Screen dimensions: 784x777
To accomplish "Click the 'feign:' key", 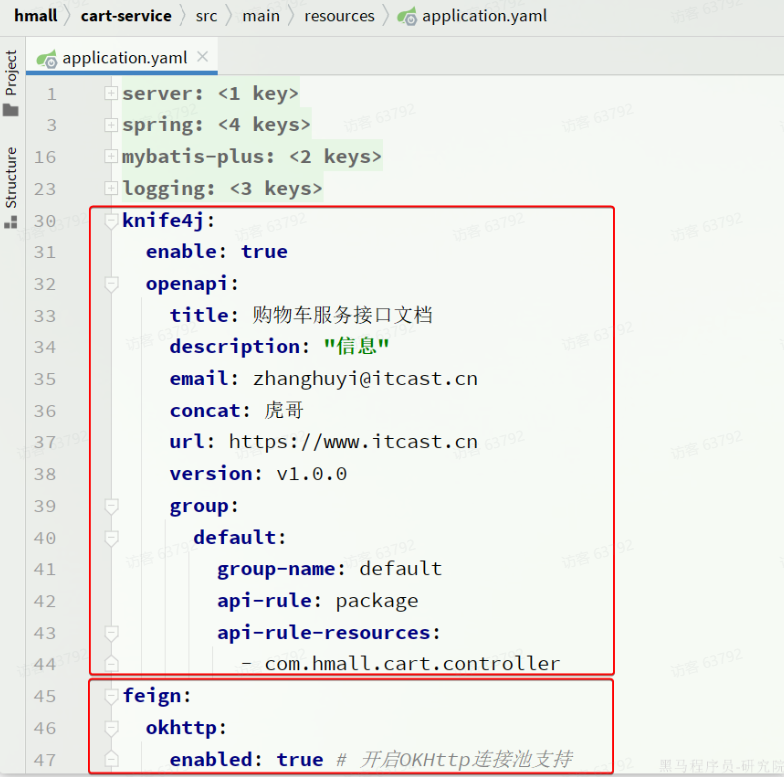I will tap(157, 696).
